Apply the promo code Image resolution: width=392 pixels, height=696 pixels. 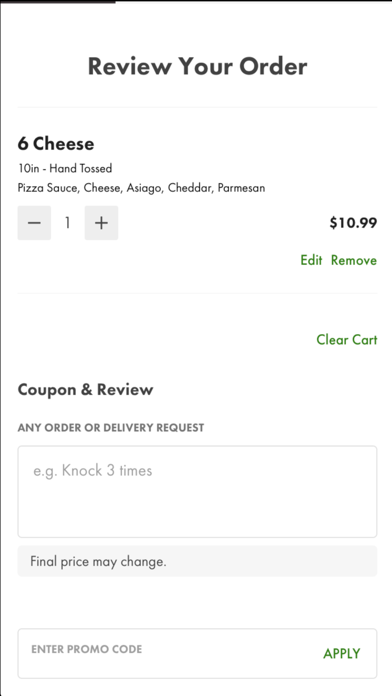coord(342,653)
